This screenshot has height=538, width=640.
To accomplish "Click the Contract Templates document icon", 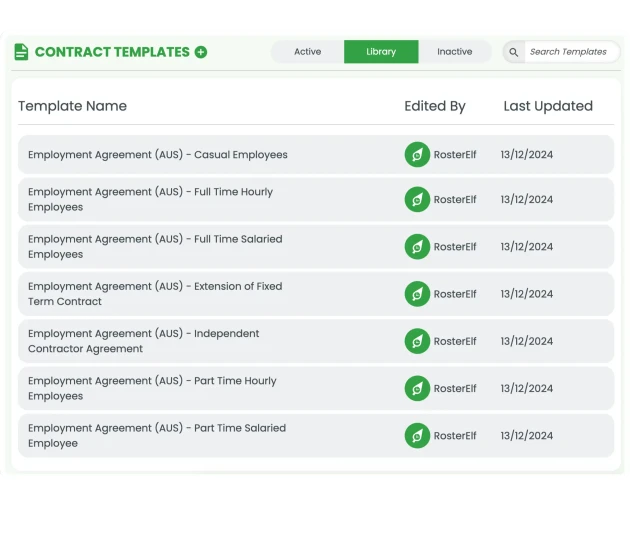I will pyautogui.click(x=22, y=52).
